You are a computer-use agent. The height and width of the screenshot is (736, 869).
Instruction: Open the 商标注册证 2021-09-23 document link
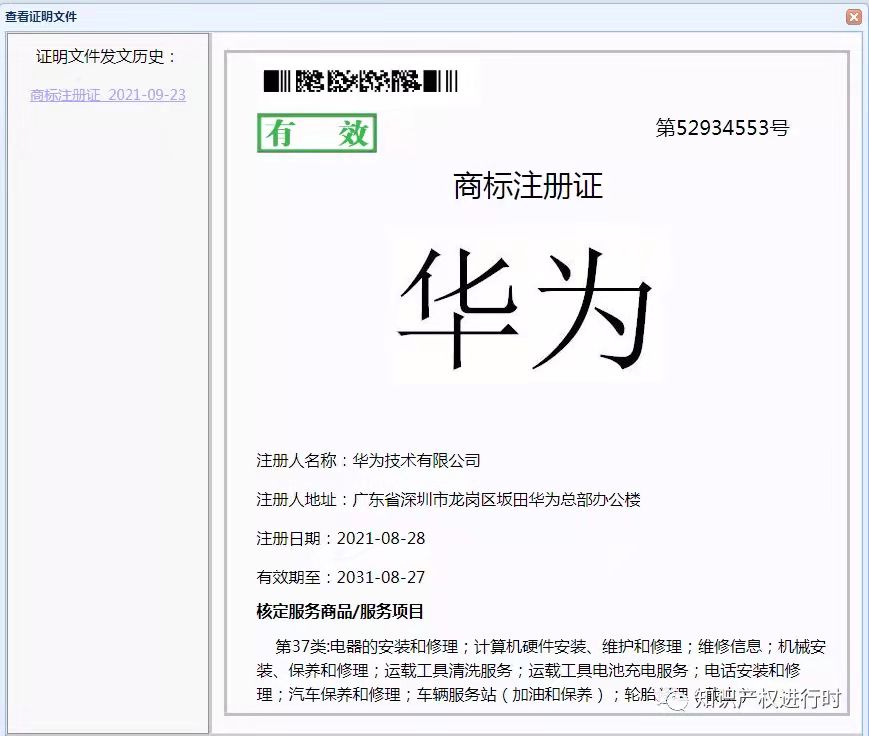(108, 95)
